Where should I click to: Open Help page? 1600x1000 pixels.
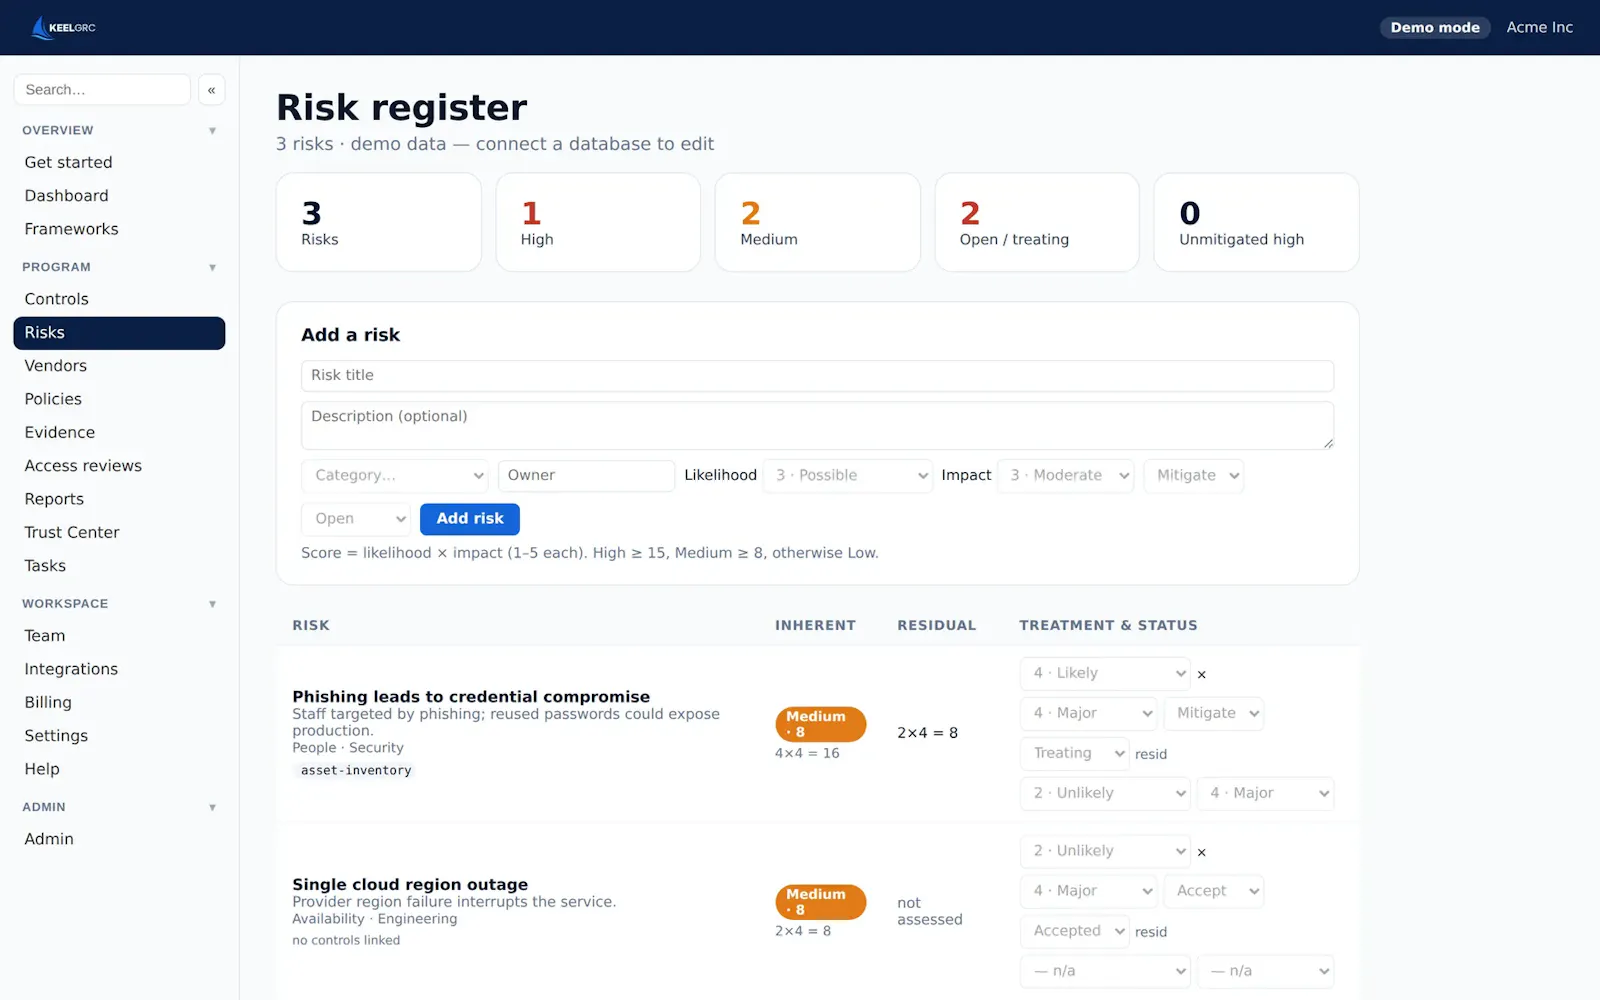[x=119, y=769]
